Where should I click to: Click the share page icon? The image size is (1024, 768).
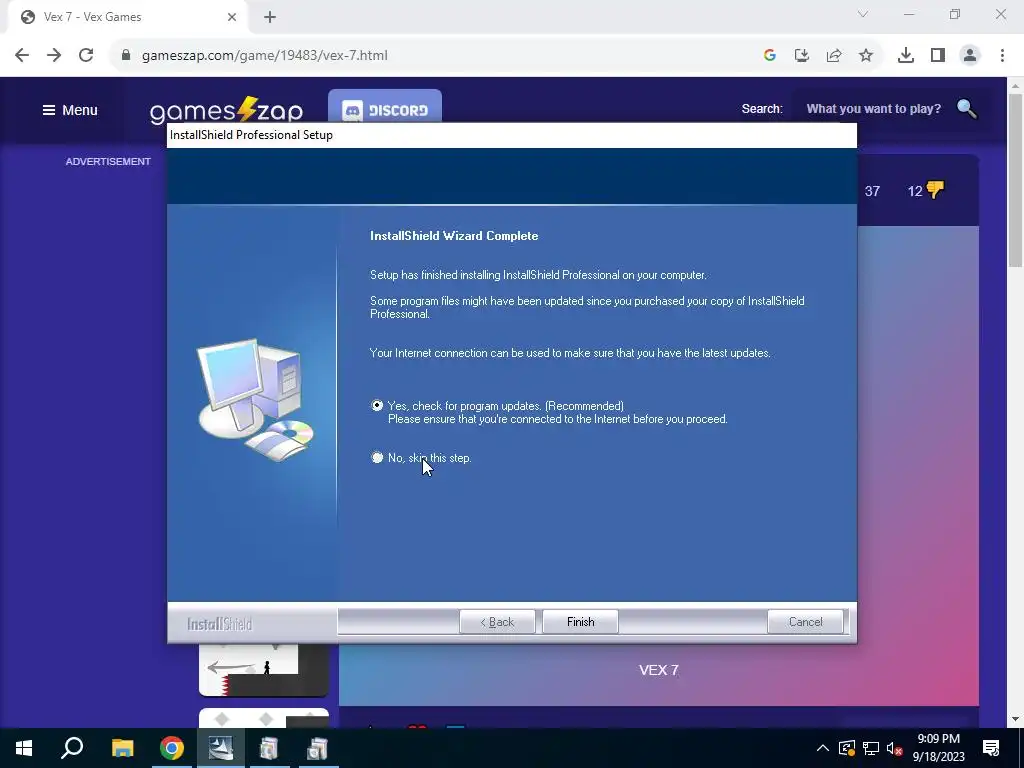click(x=834, y=56)
